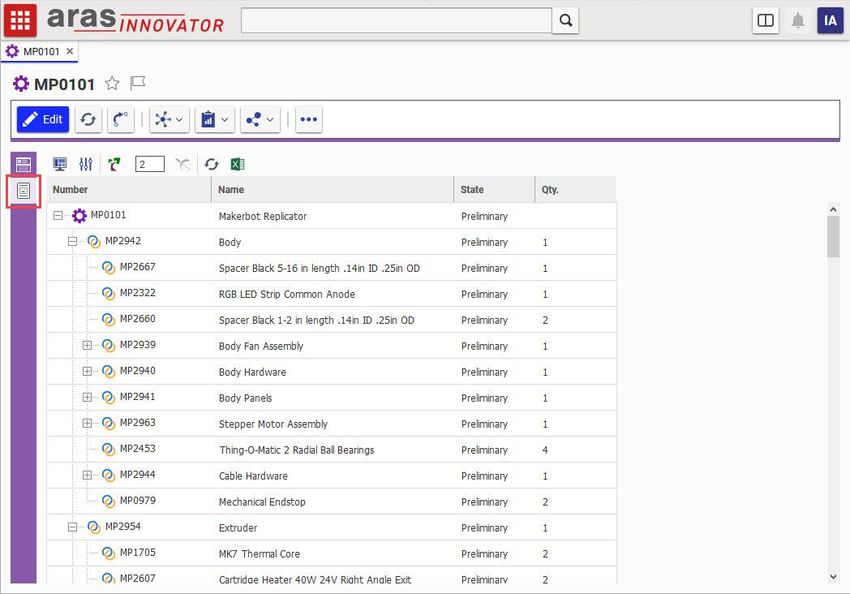Click the purple gear icon beside MP0101 row

[x=79, y=216]
